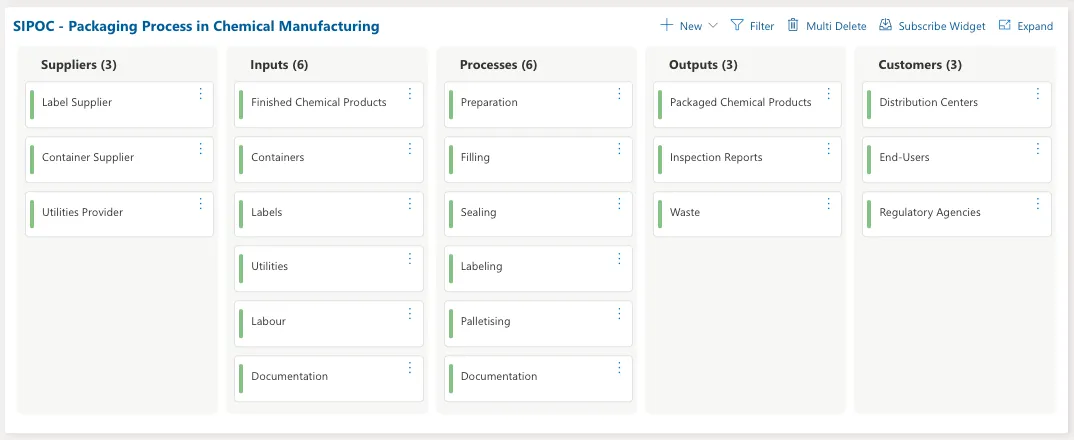
Task: Open options menu for Distribution Centers card
Action: (1038, 94)
